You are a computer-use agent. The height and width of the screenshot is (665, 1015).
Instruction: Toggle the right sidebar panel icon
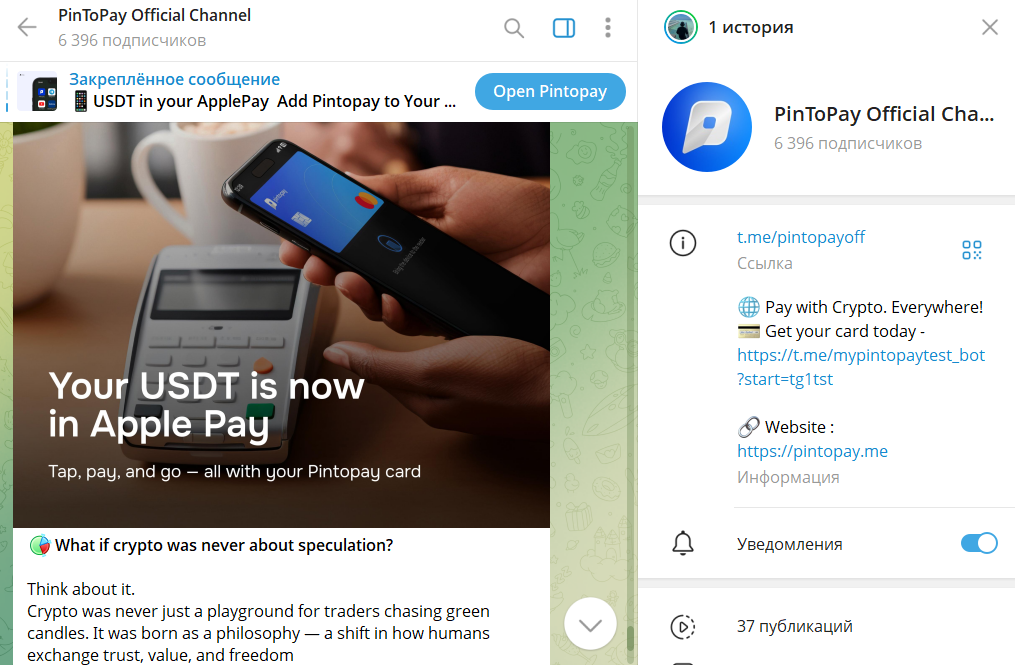(x=564, y=28)
